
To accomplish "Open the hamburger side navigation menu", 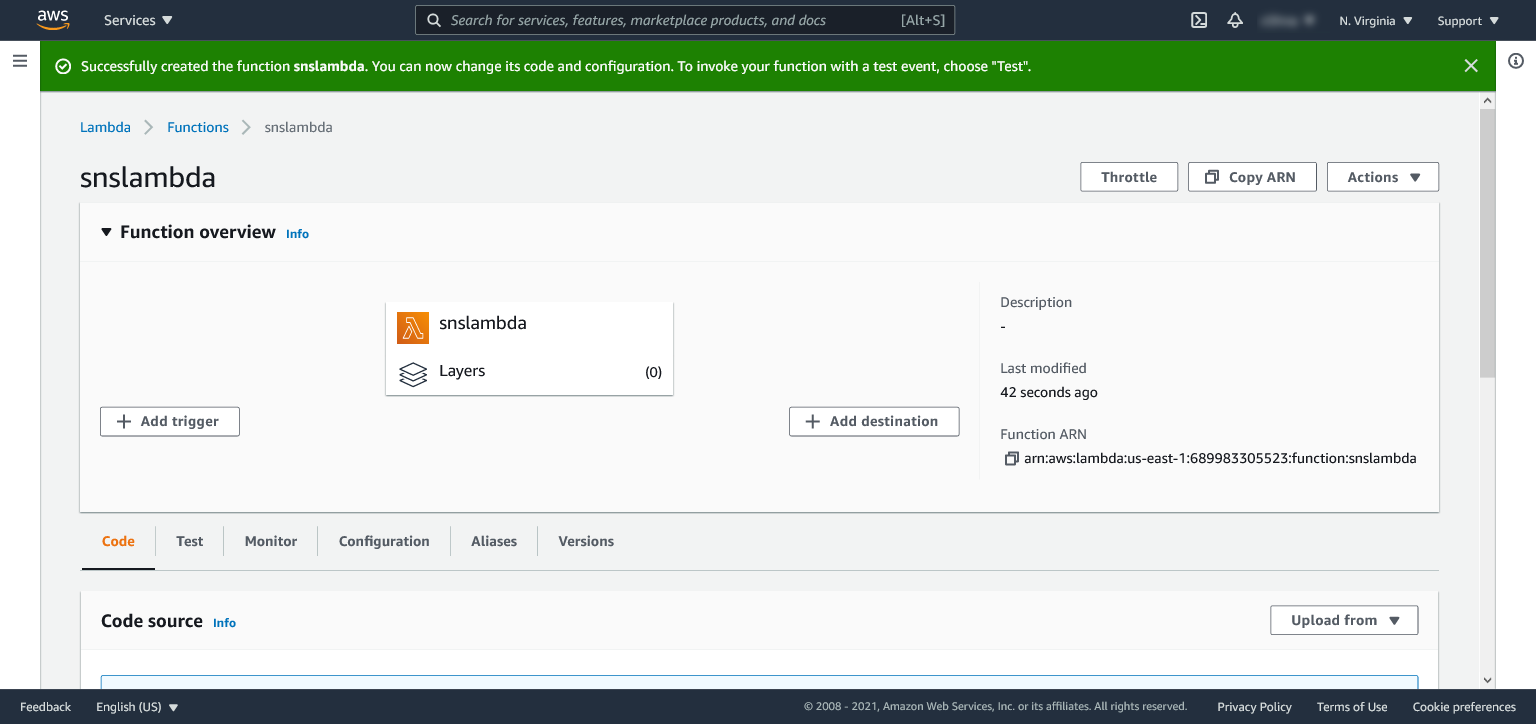I will (19, 61).
